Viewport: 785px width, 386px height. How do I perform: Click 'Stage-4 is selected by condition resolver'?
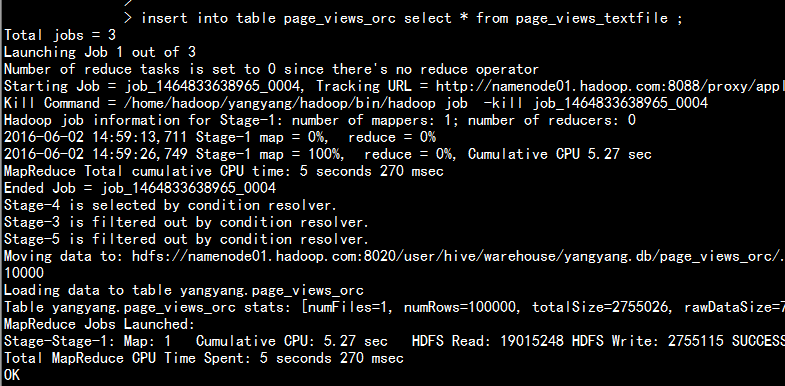pos(170,205)
